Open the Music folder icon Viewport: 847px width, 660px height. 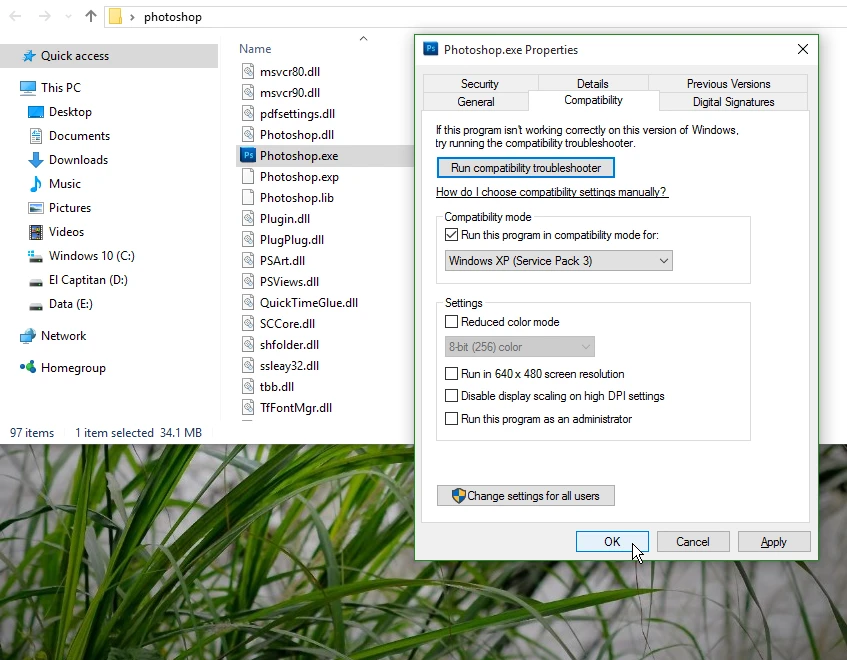(36, 184)
